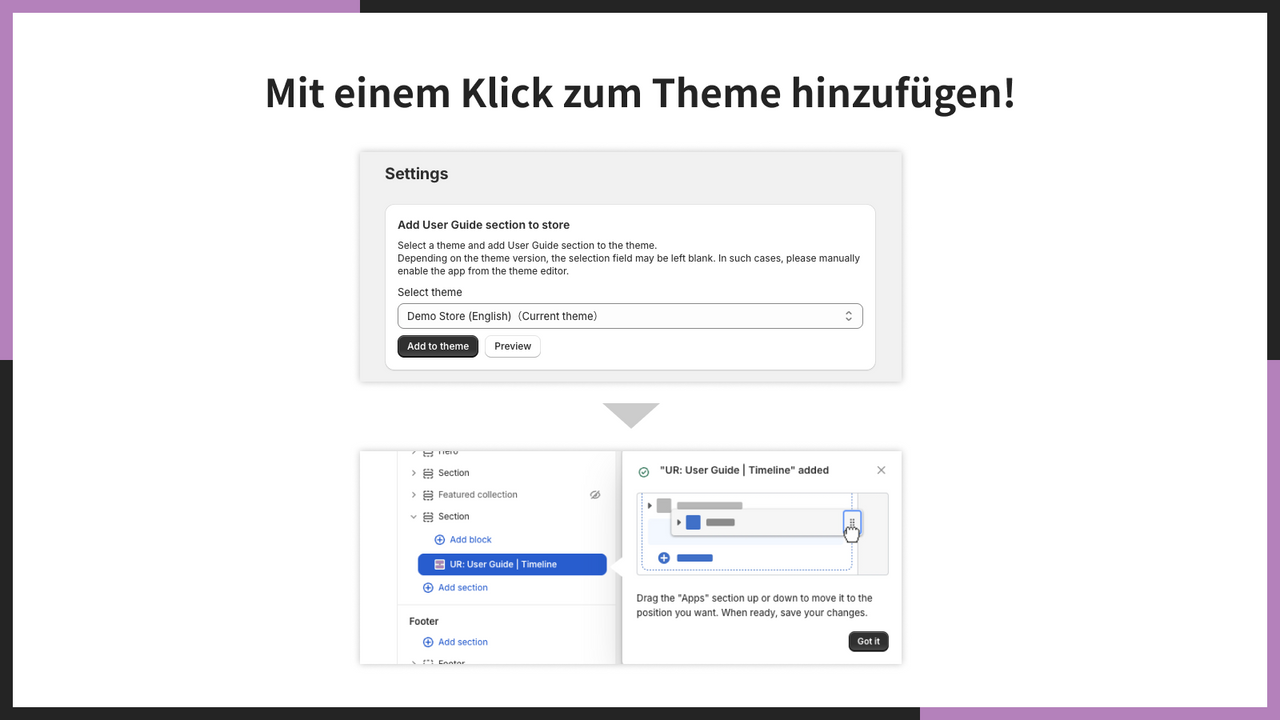Viewport: 1280px width, 720px height.
Task: Select the Featured collection row label
Action: pyautogui.click(x=478, y=495)
